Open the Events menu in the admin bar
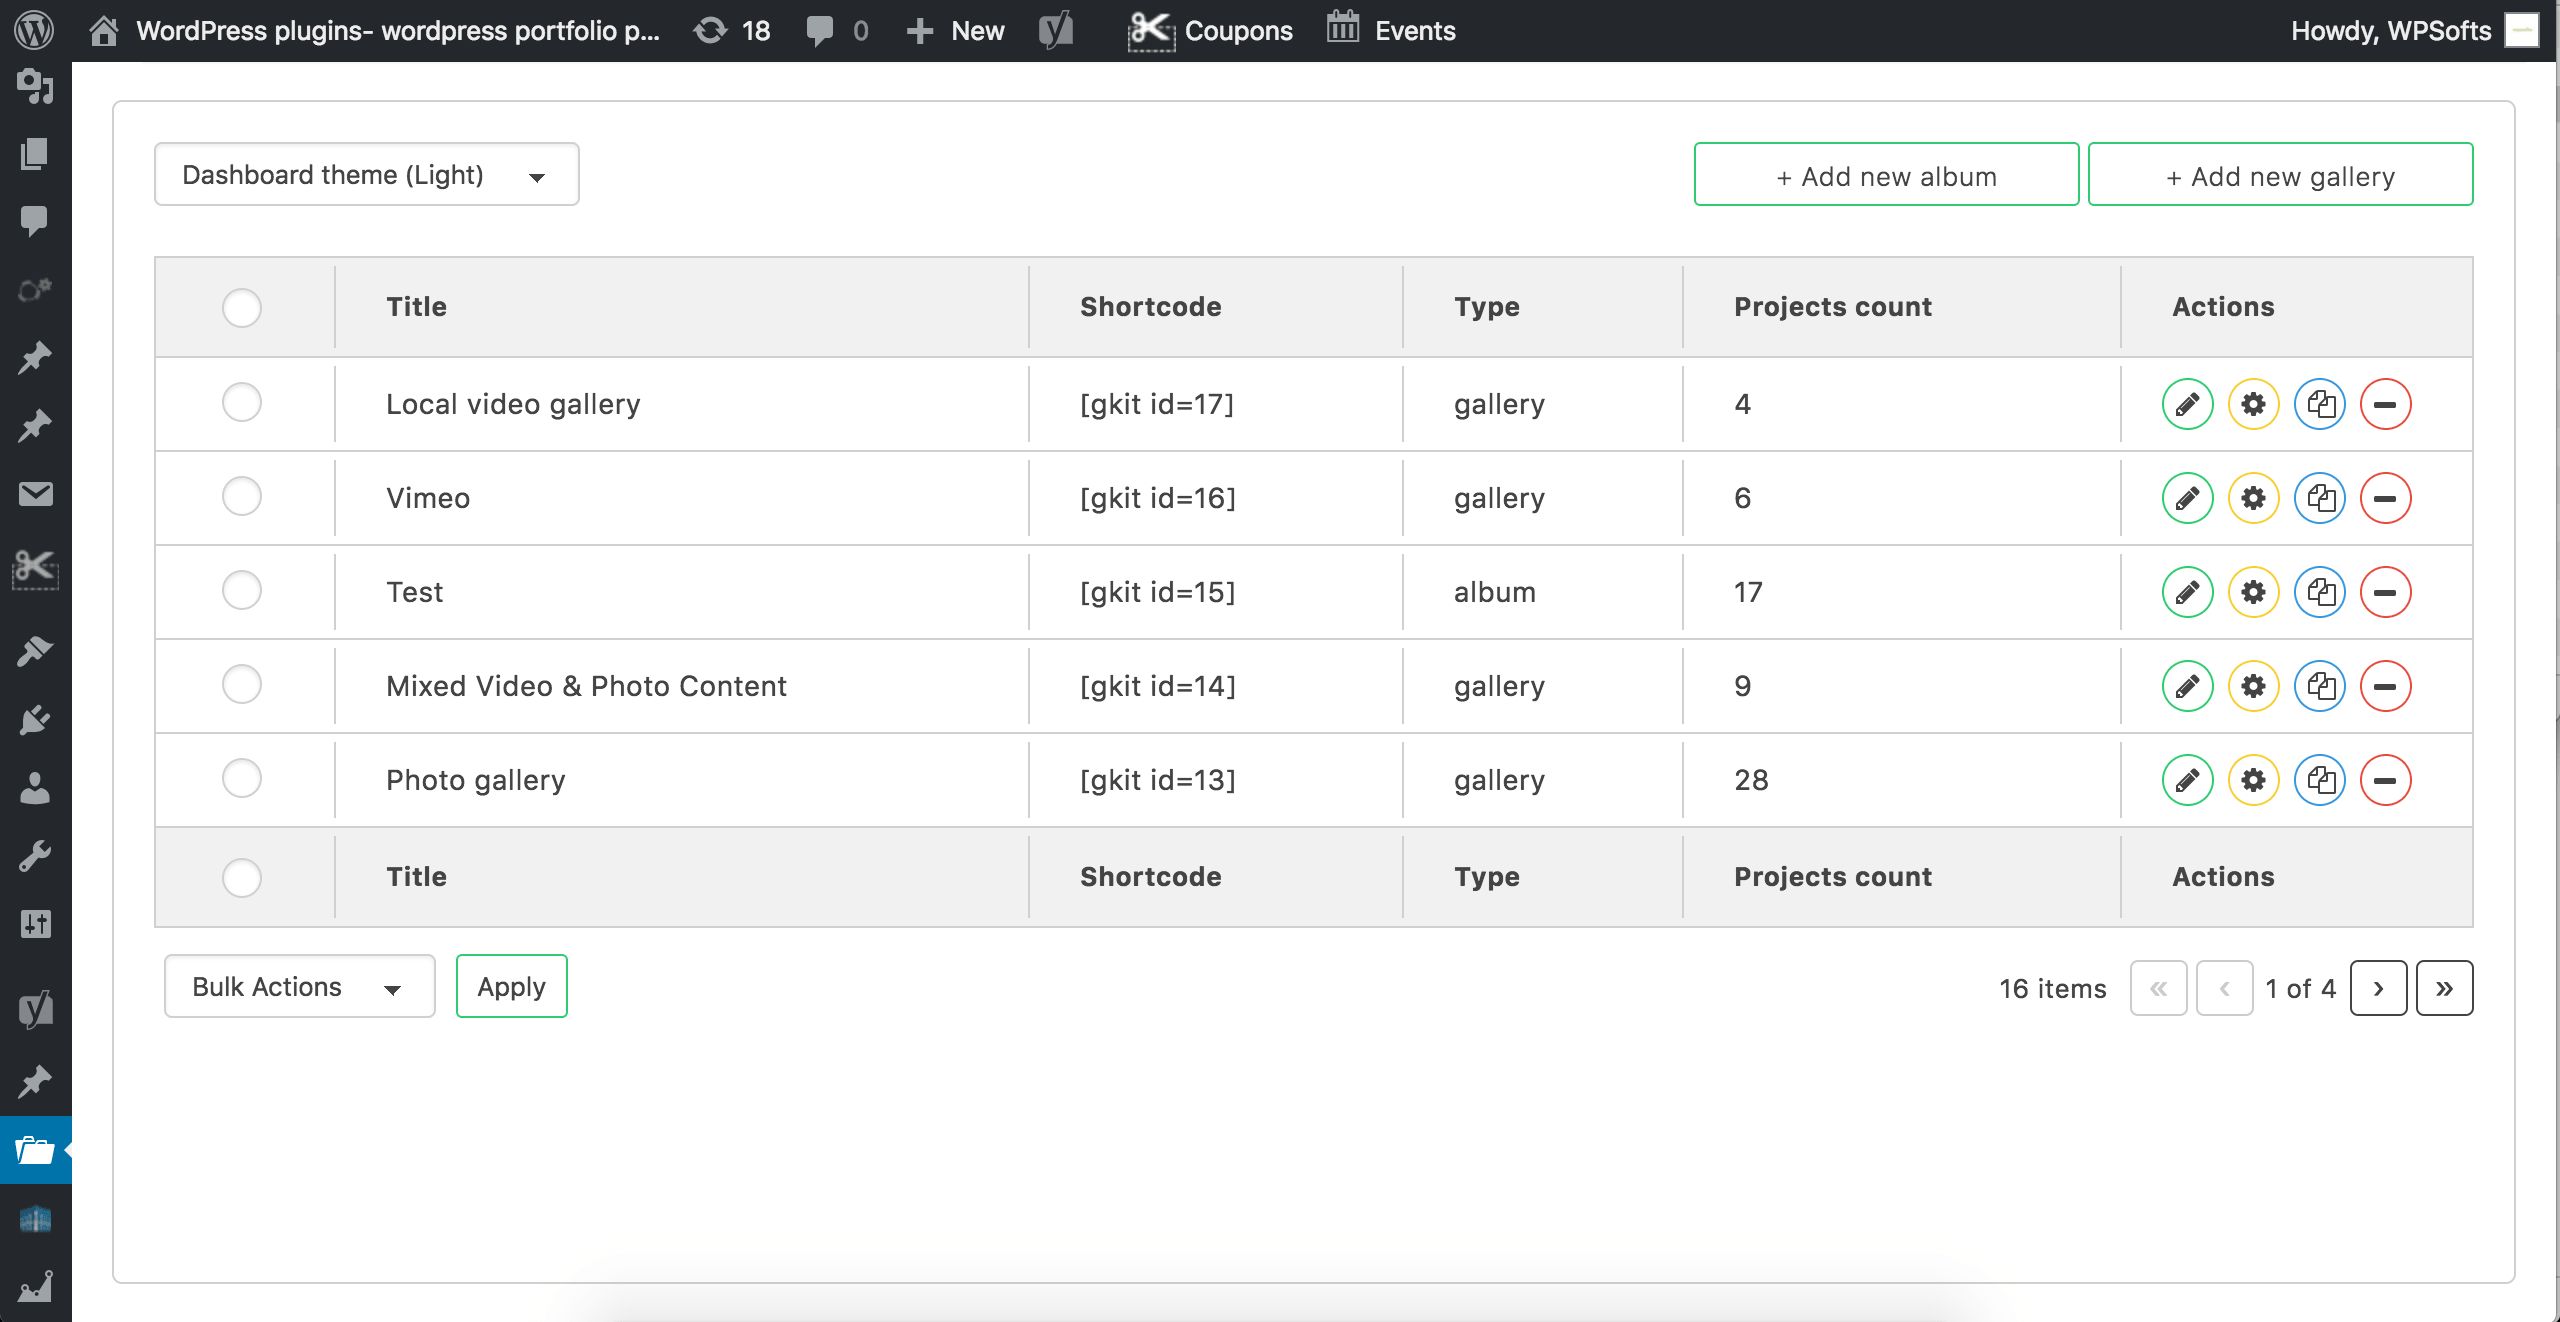 coord(1391,30)
